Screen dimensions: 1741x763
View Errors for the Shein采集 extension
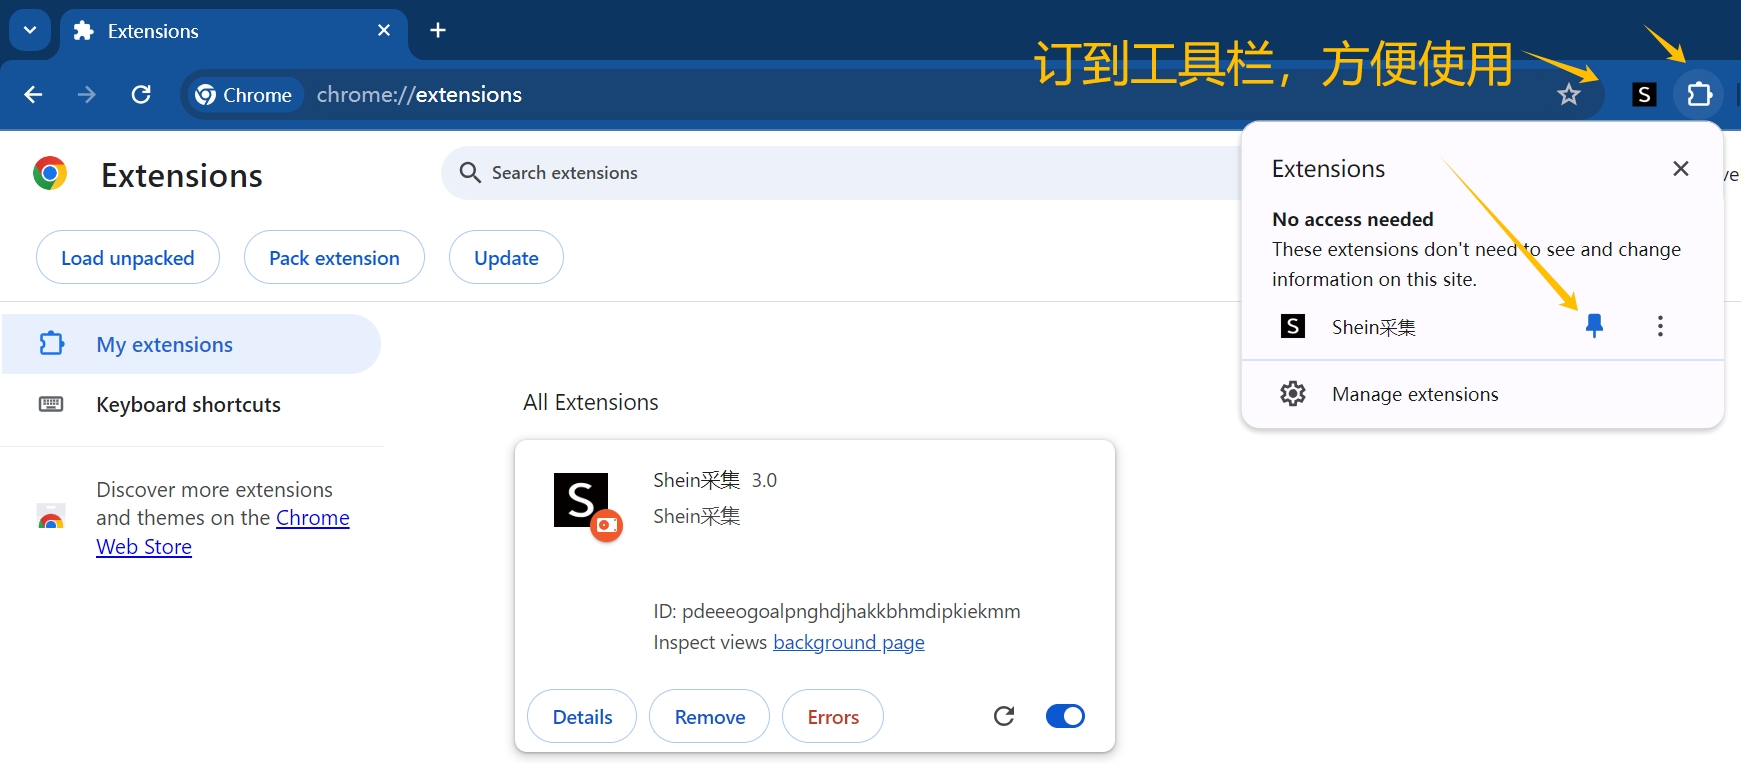tap(833, 717)
